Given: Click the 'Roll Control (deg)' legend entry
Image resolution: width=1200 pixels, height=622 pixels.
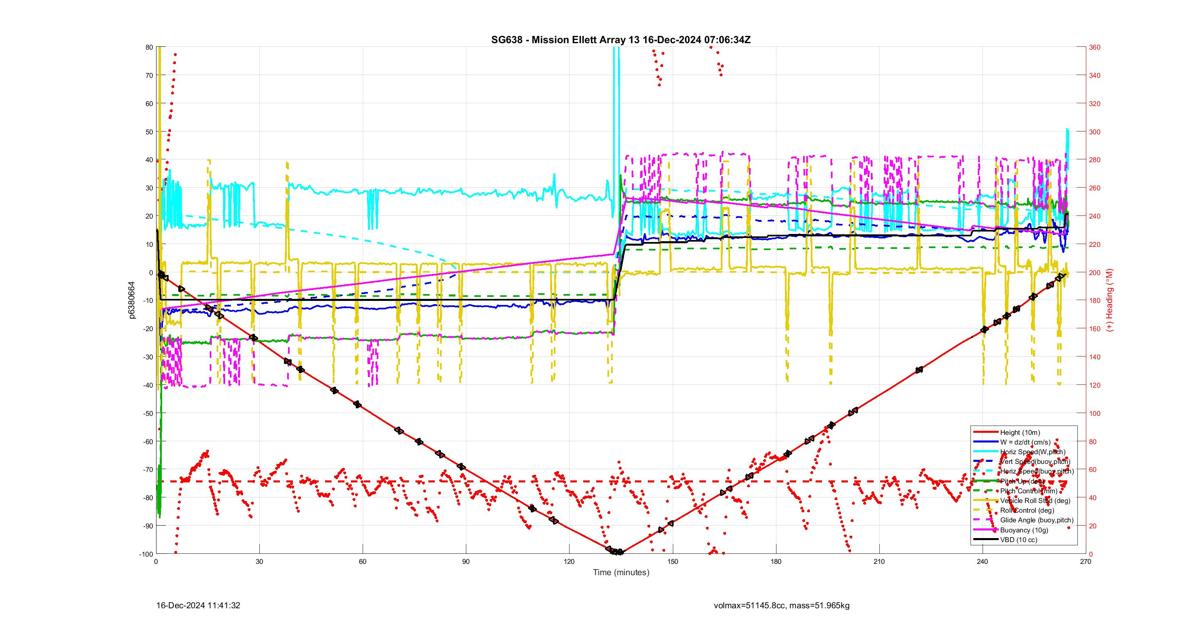Looking at the screenshot, I should 1029,510.
